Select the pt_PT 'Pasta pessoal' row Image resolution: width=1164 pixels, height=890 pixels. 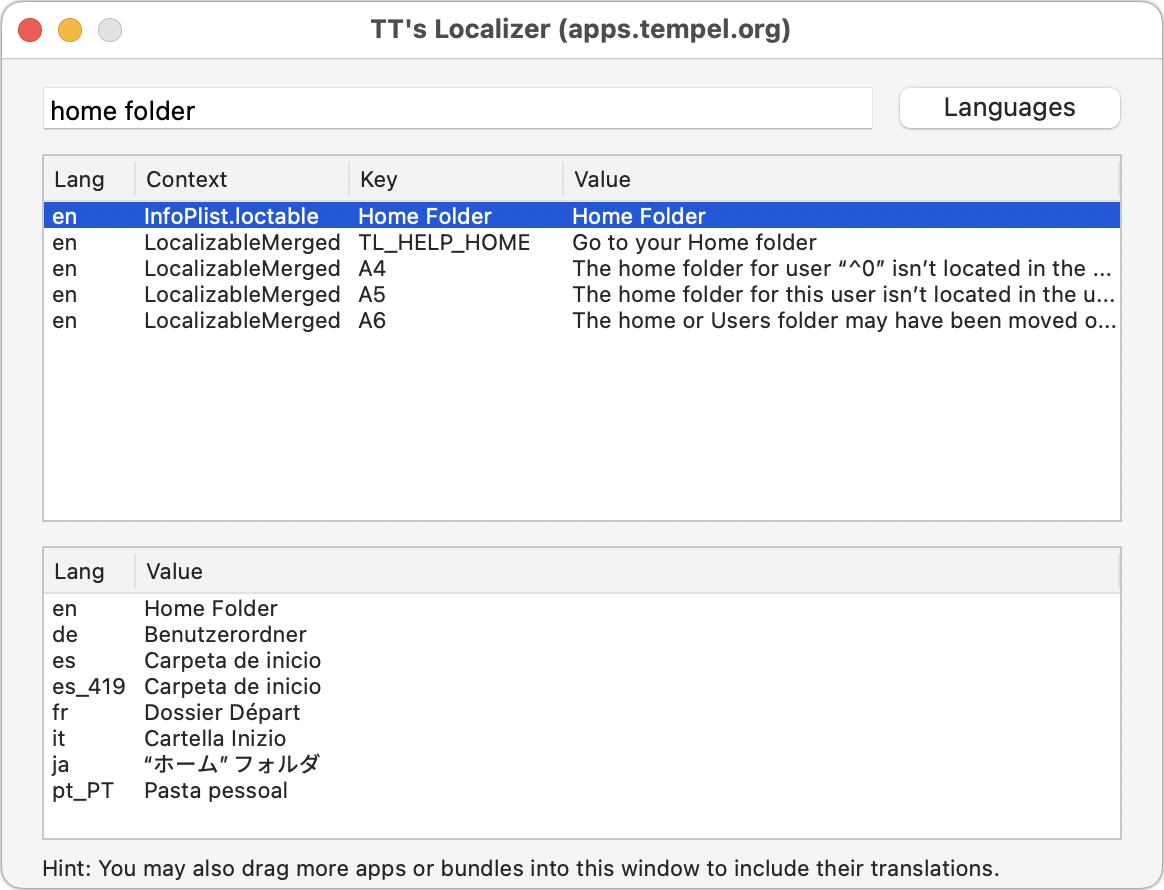[x=216, y=790]
